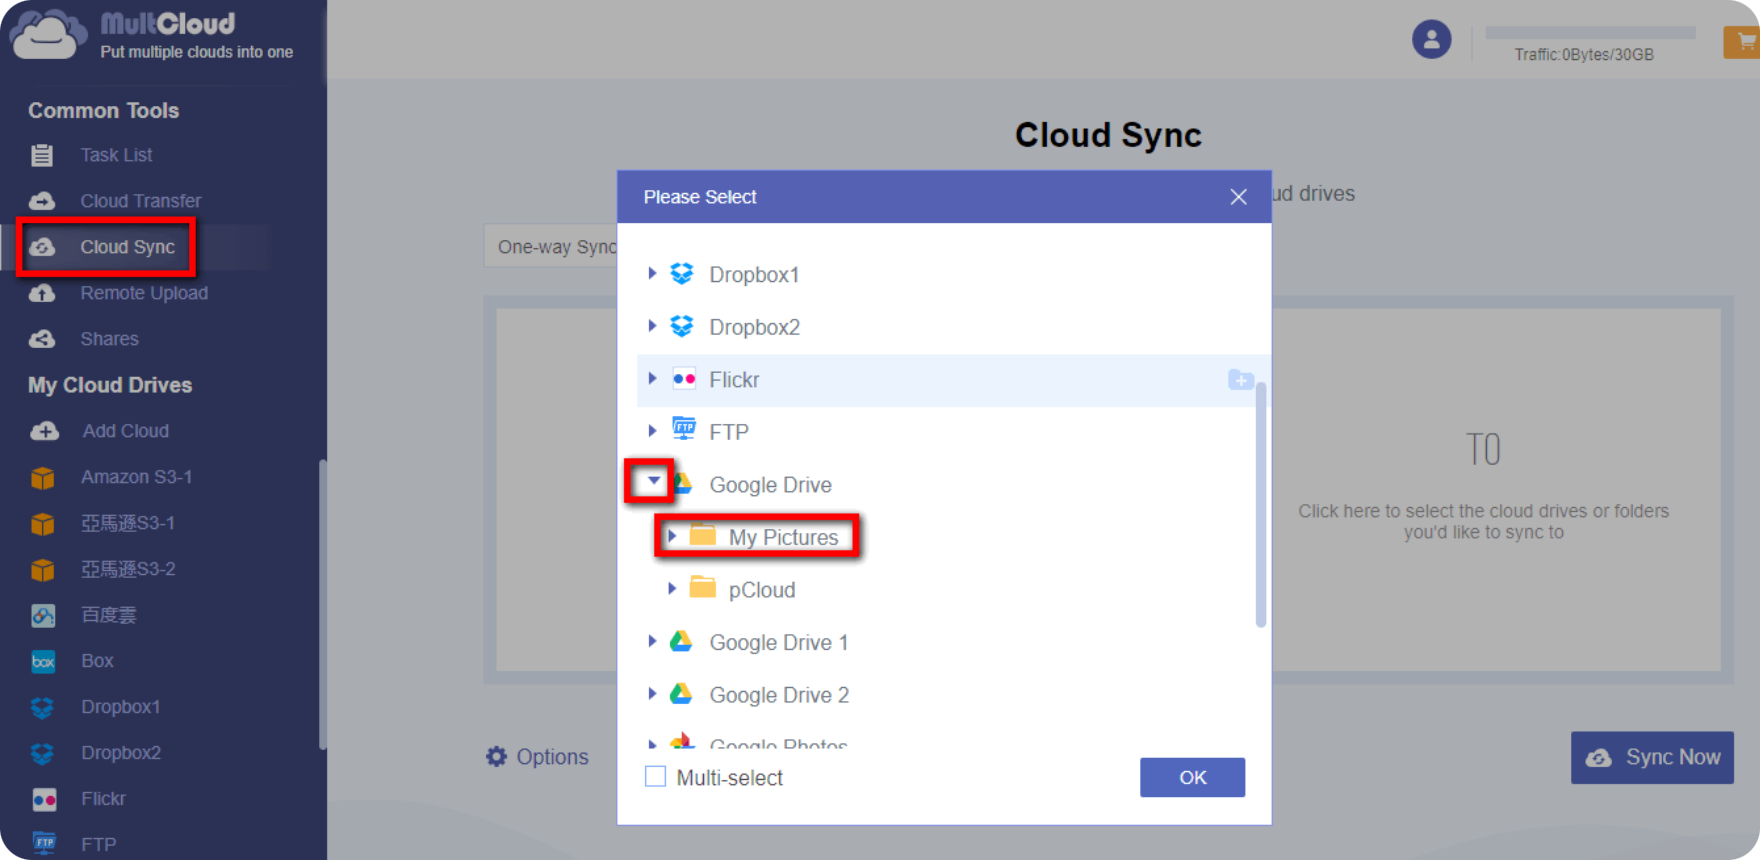Expand the Dropbox1 tree node

point(652,274)
